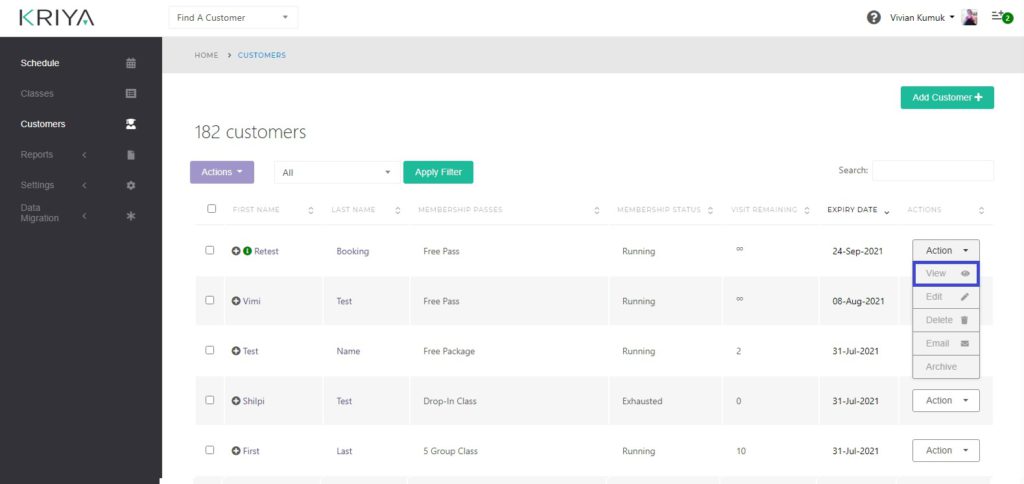Choose View from the action menu
This screenshot has width=1024, height=484.
click(946, 273)
